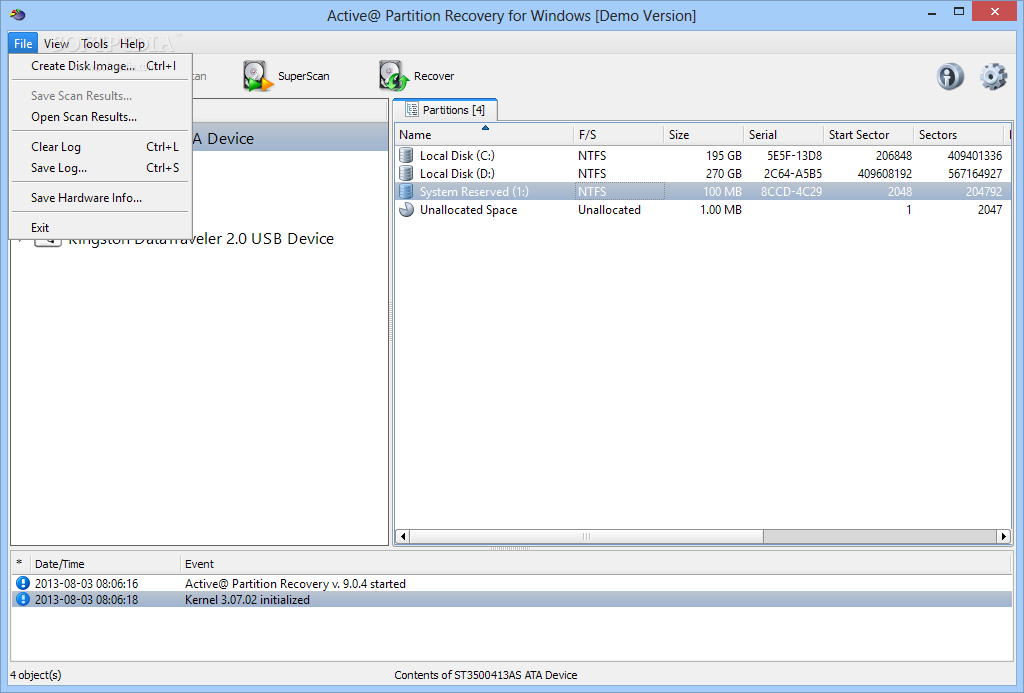Click horizontal scrollbar right arrow
The width and height of the screenshot is (1024, 693).
(x=1004, y=536)
